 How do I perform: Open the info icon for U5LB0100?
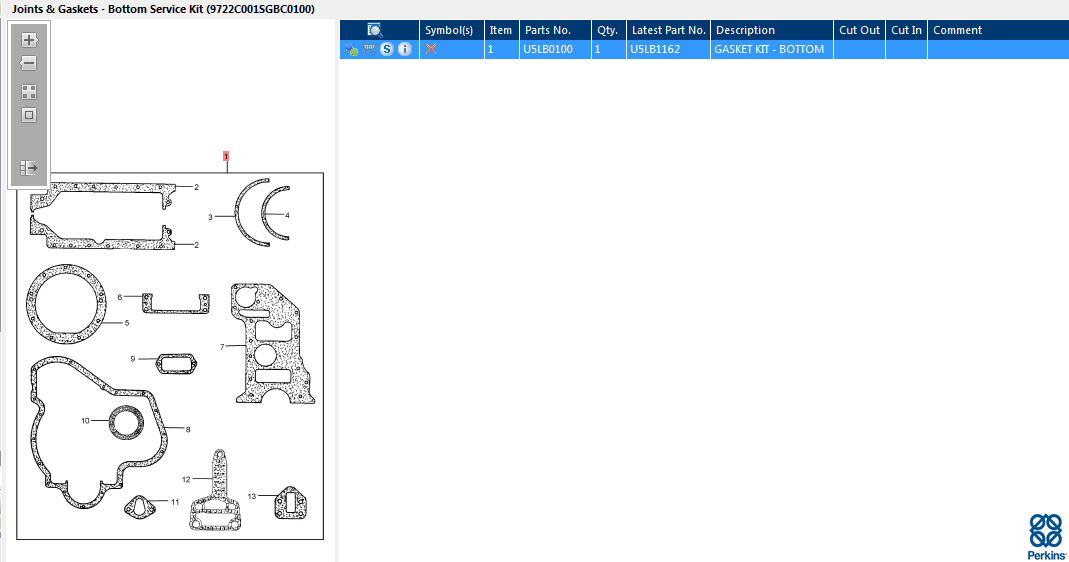click(x=405, y=49)
